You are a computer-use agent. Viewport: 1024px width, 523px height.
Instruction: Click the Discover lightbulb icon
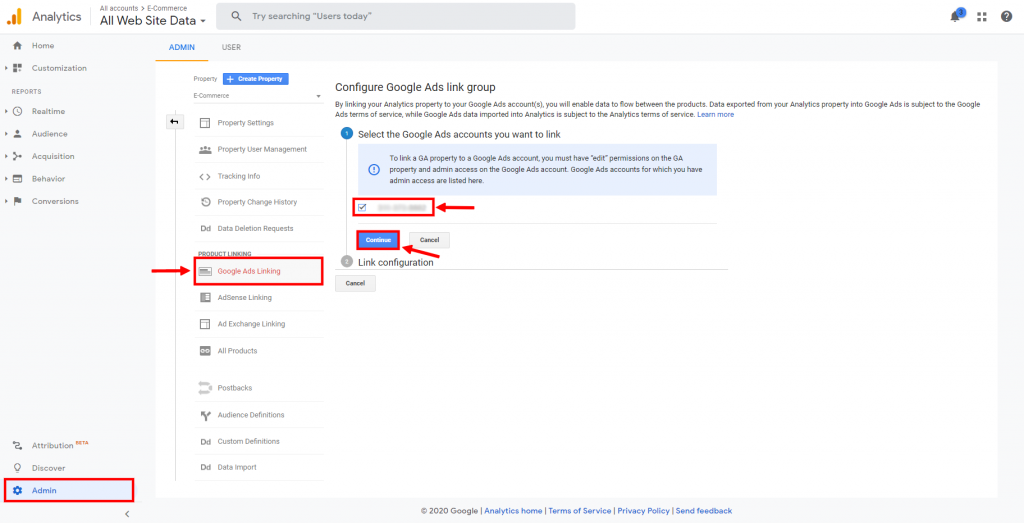point(18,468)
